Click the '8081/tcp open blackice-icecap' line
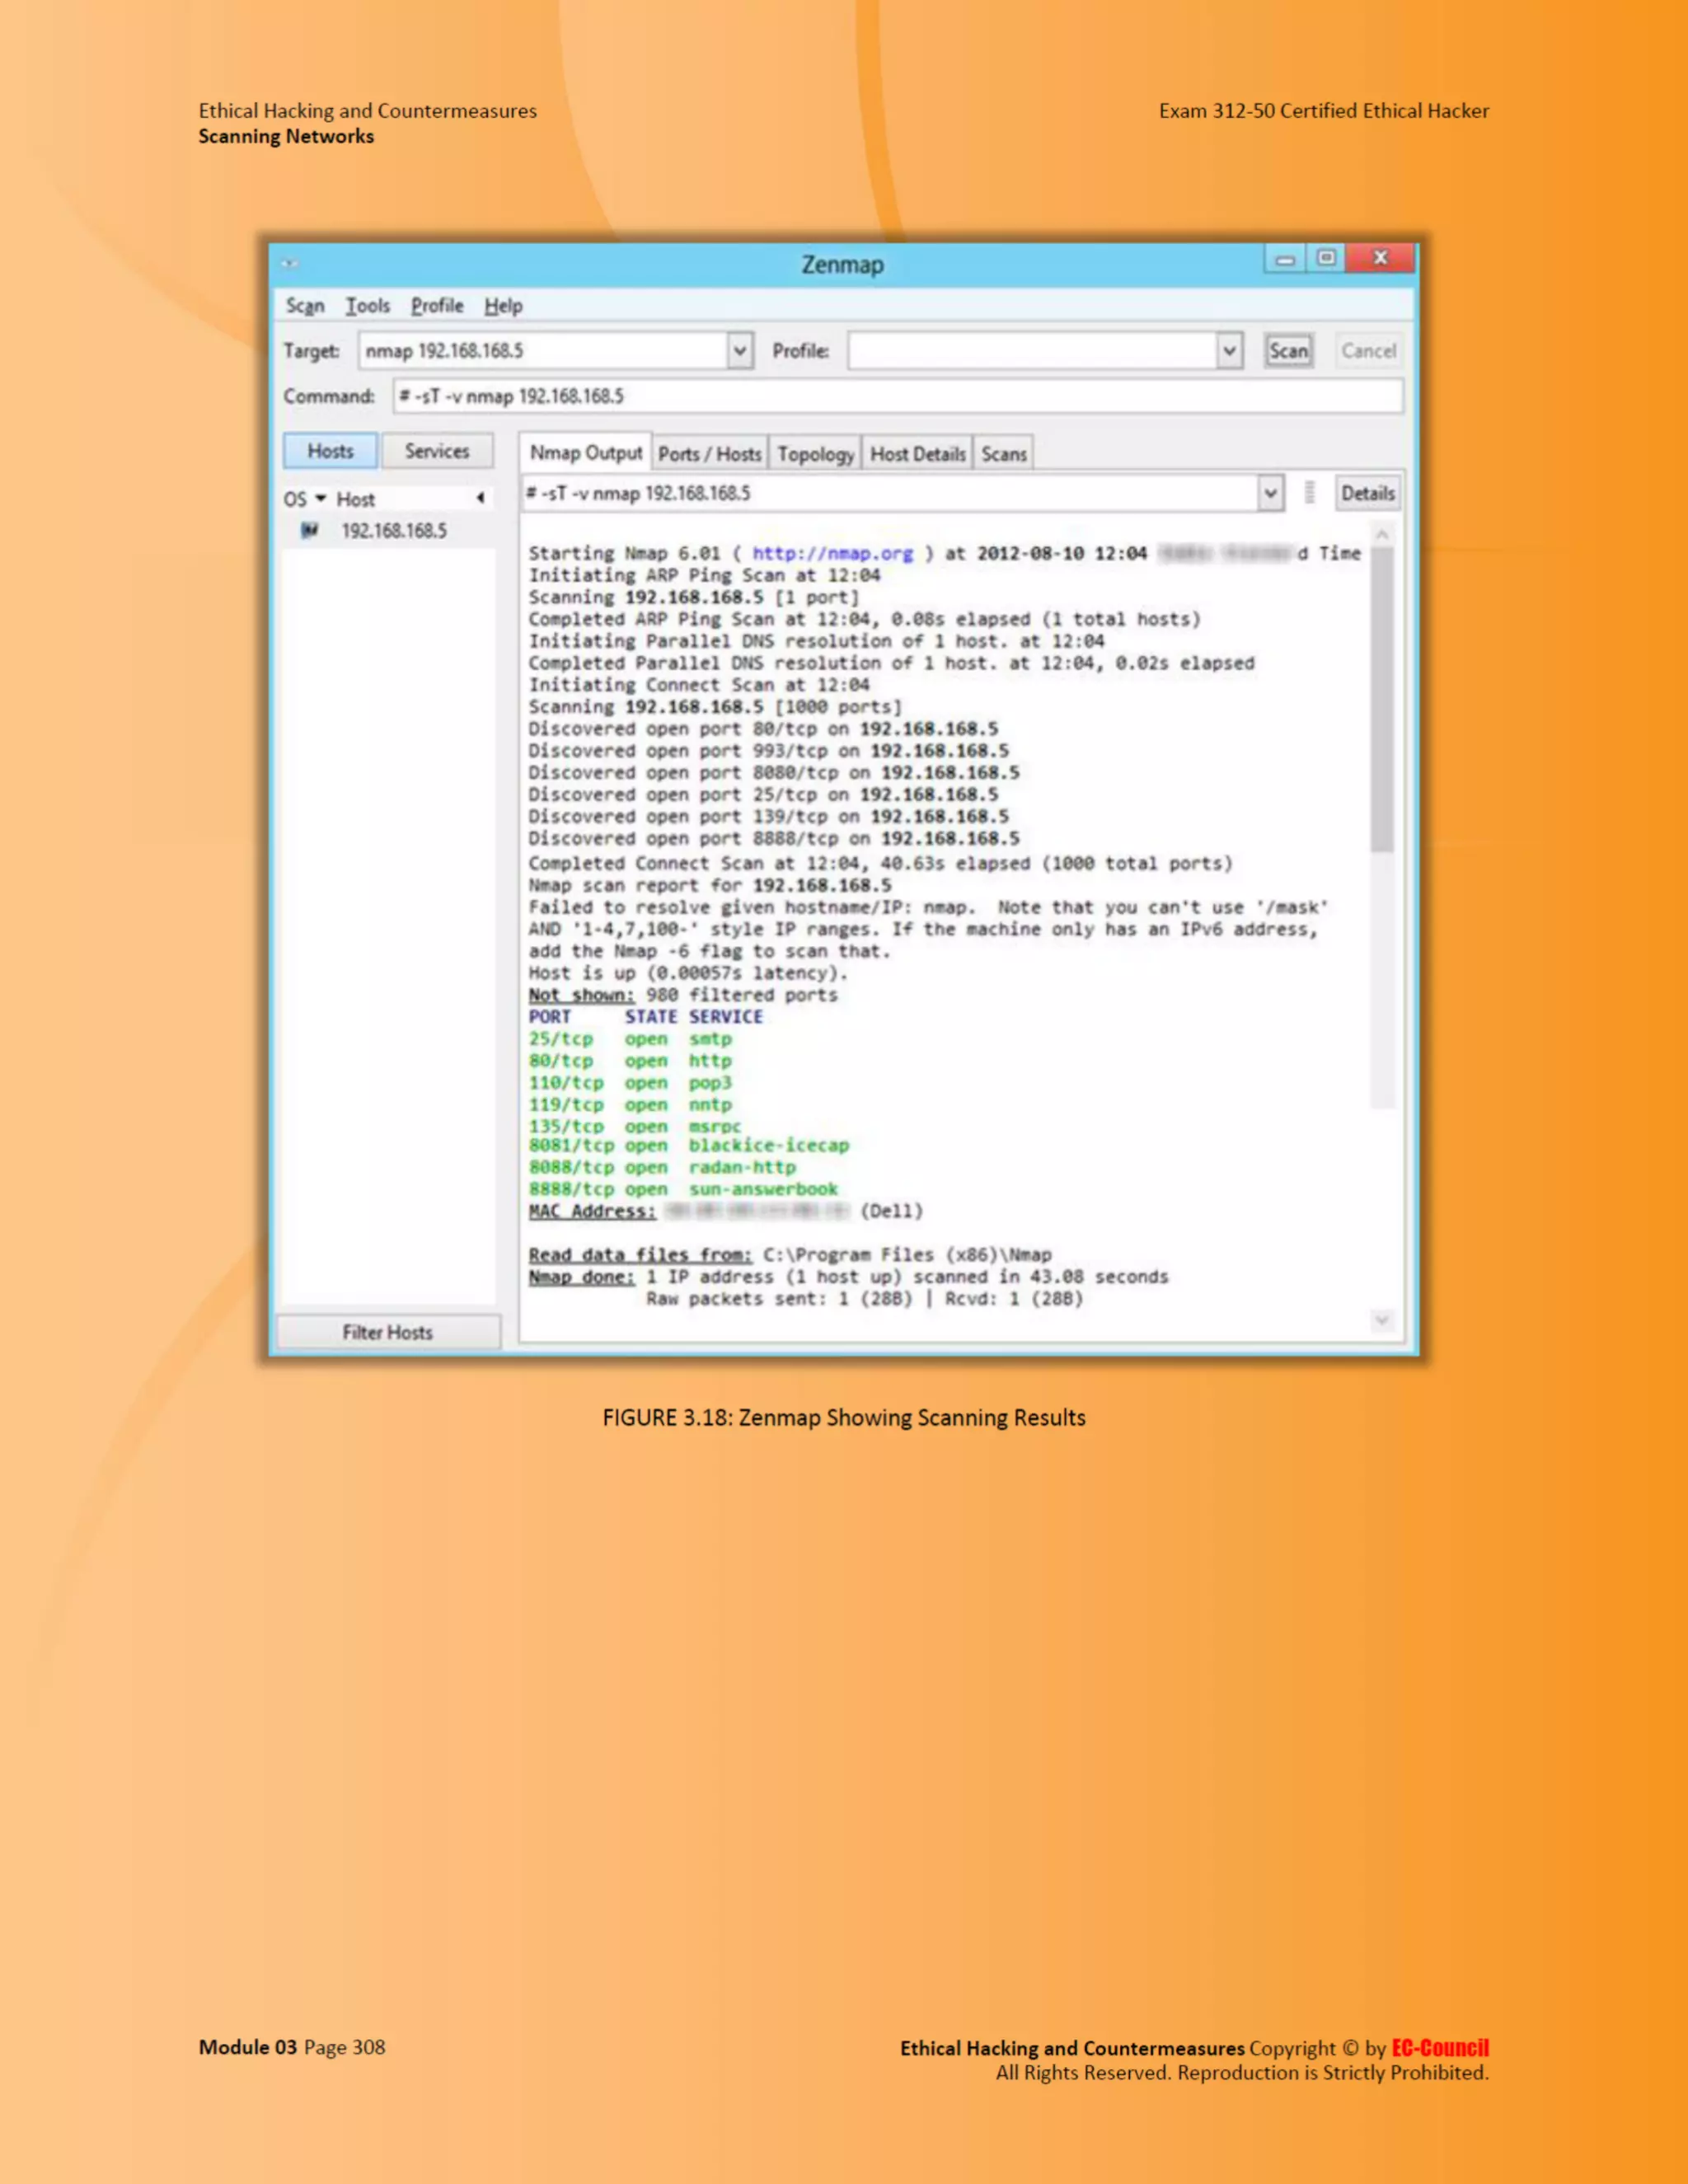The width and height of the screenshot is (1688, 2184). tap(689, 1145)
